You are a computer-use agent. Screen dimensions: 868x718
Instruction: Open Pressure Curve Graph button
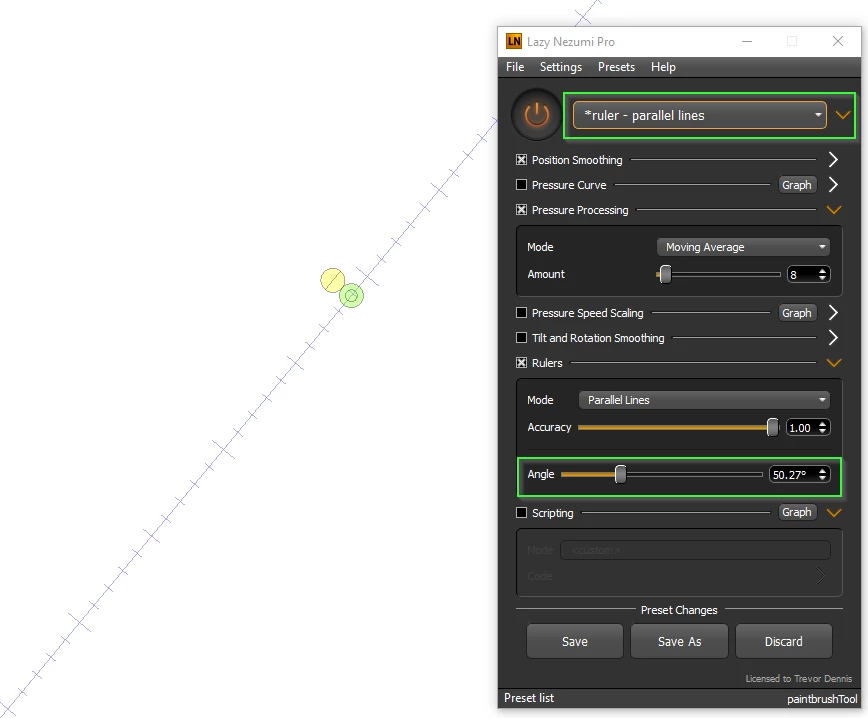pos(797,185)
